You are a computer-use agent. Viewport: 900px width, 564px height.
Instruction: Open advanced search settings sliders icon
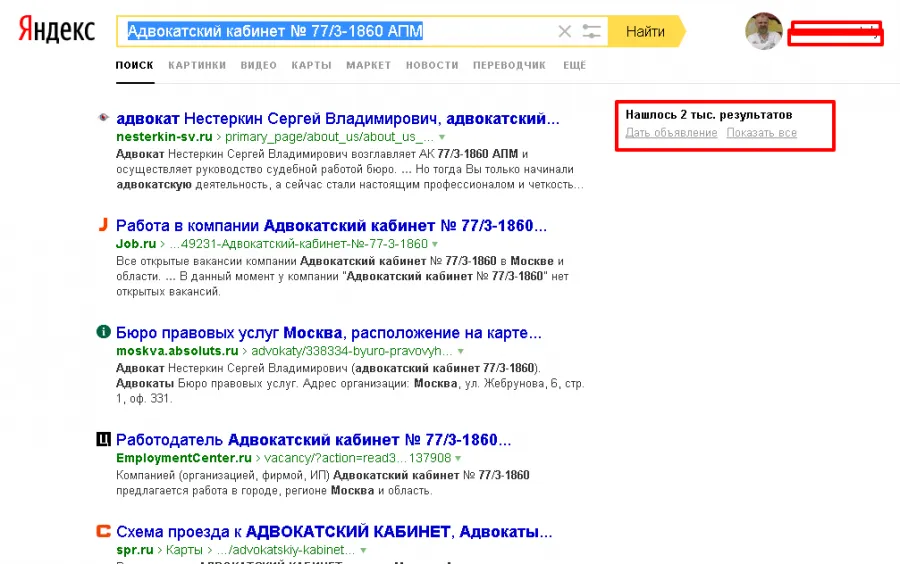pyautogui.click(x=591, y=32)
